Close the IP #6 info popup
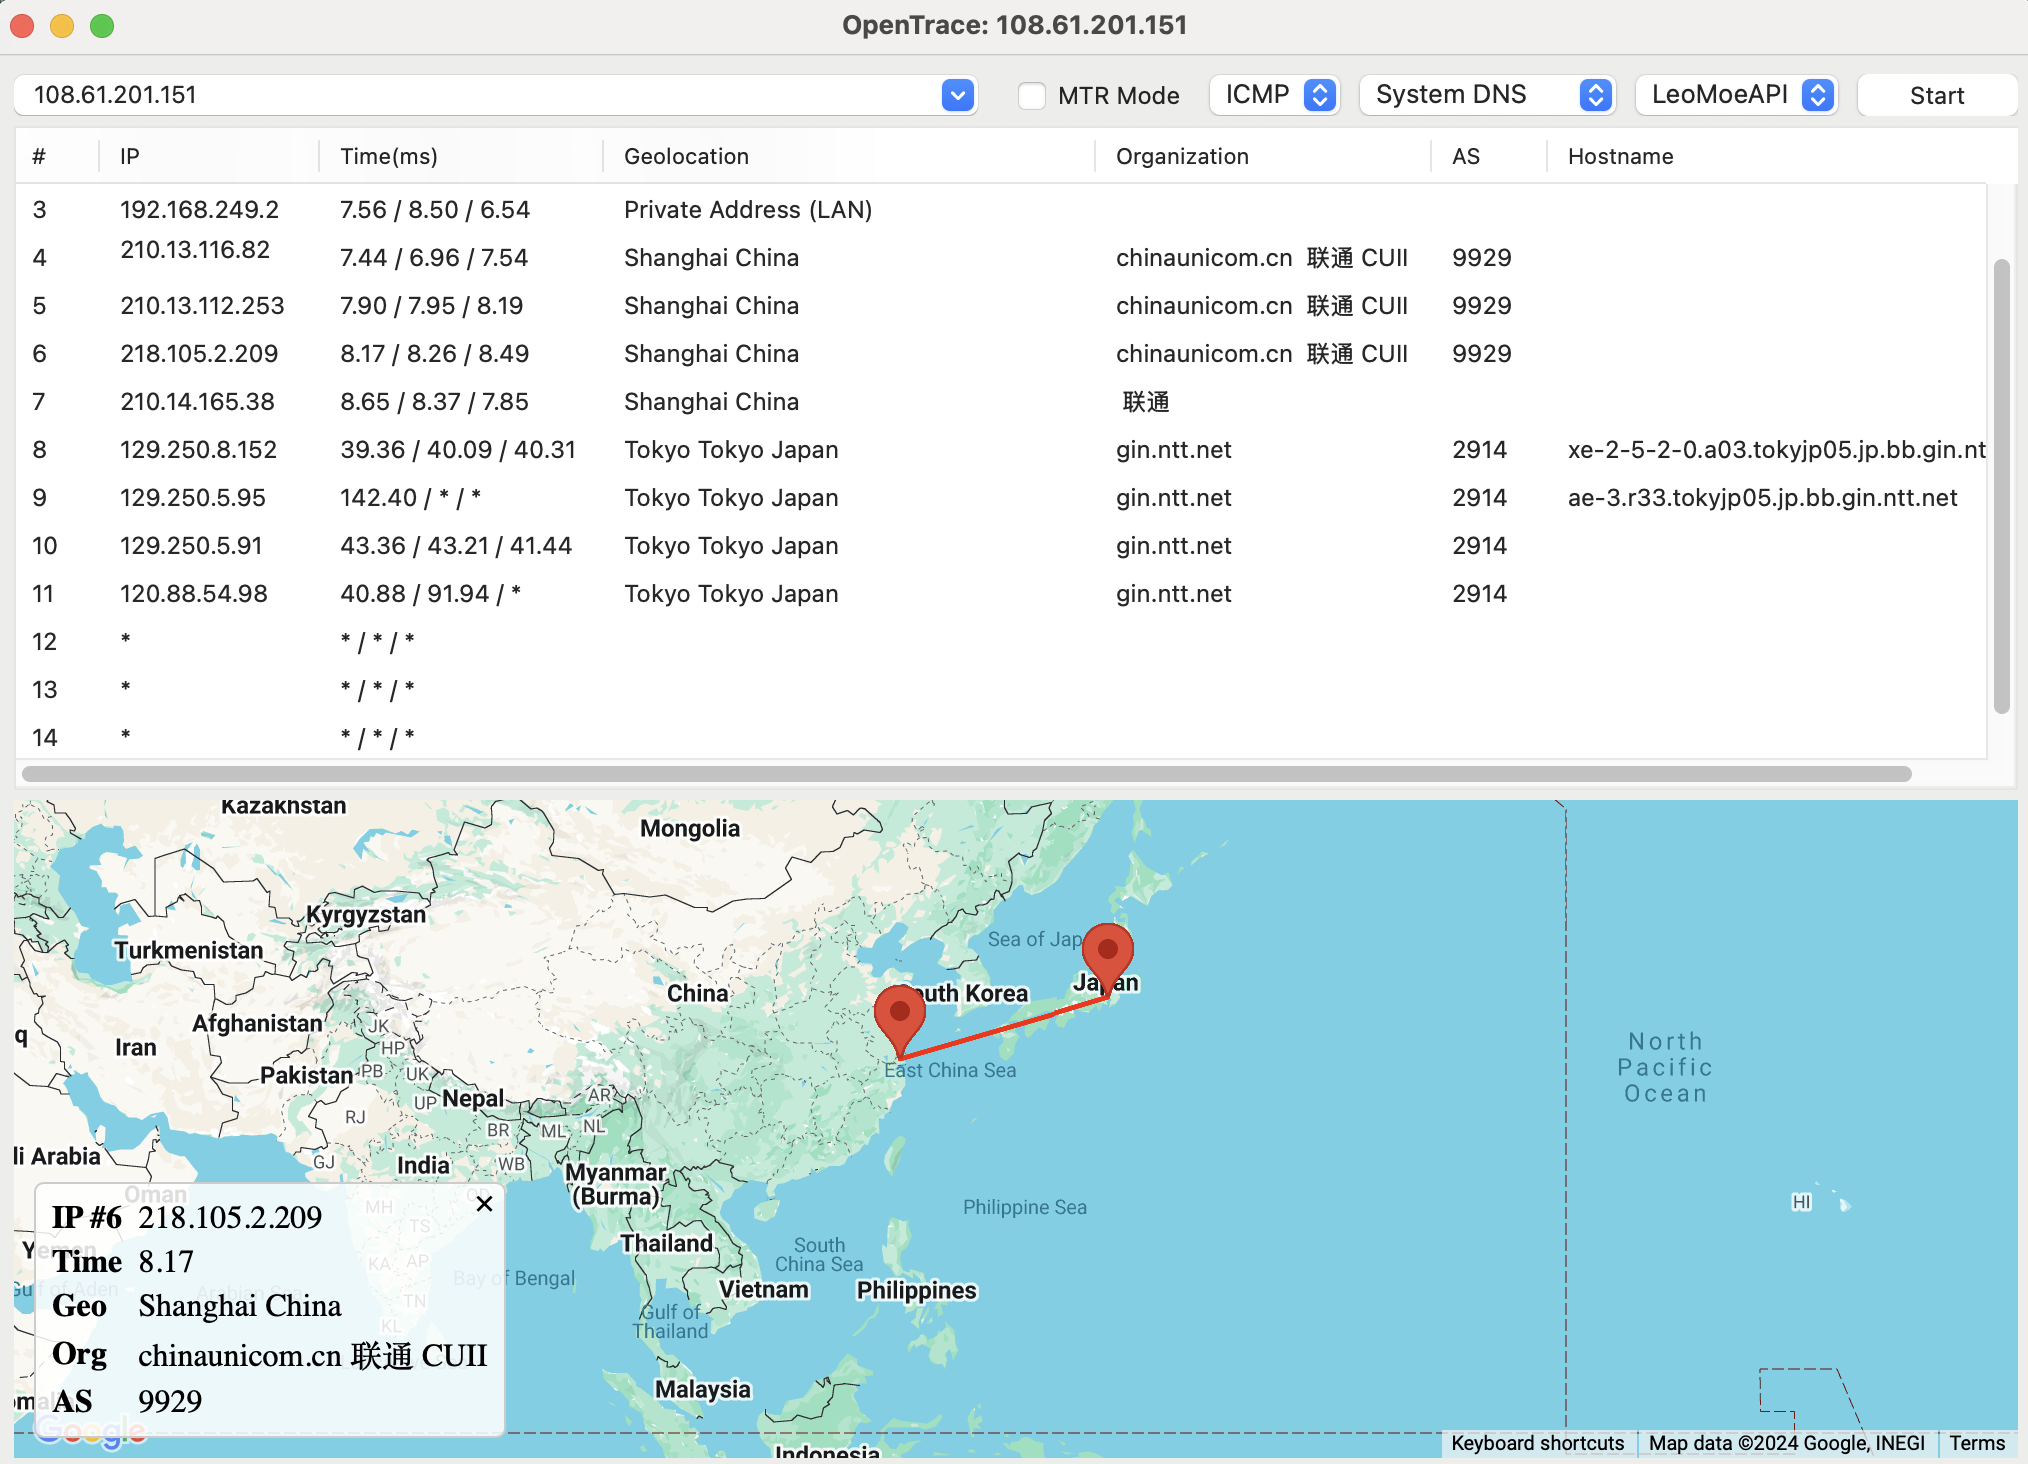The image size is (2028, 1464). pyautogui.click(x=484, y=1204)
